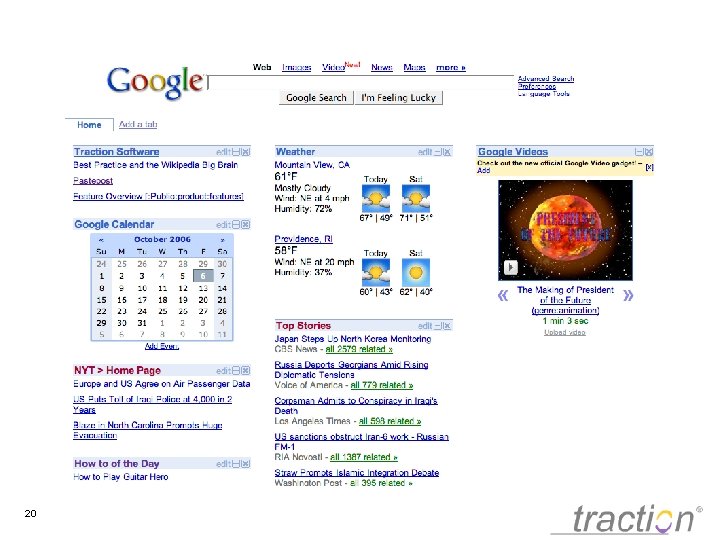Image resolution: width=720 pixels, height=540 pixels.
Task: Show next video with right double-chevron
Action: point(628,295)
